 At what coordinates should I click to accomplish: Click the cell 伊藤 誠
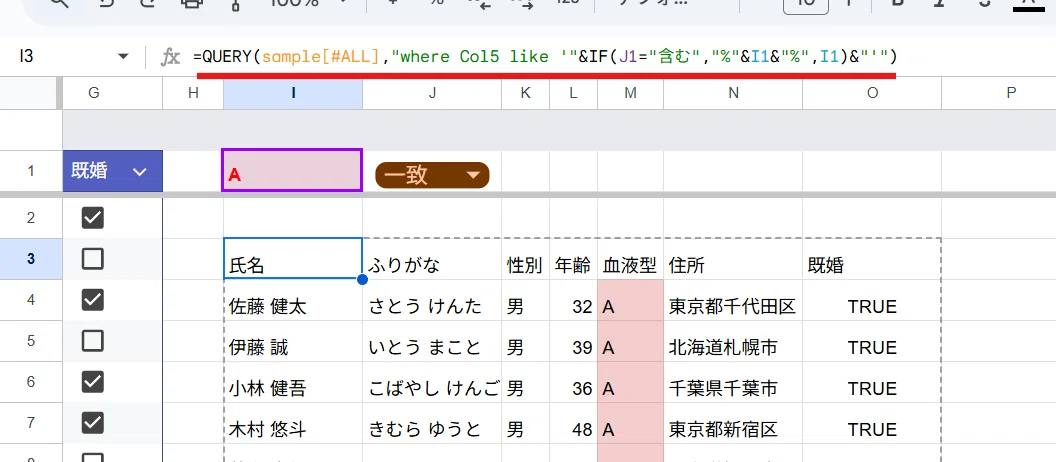[293, 341]
